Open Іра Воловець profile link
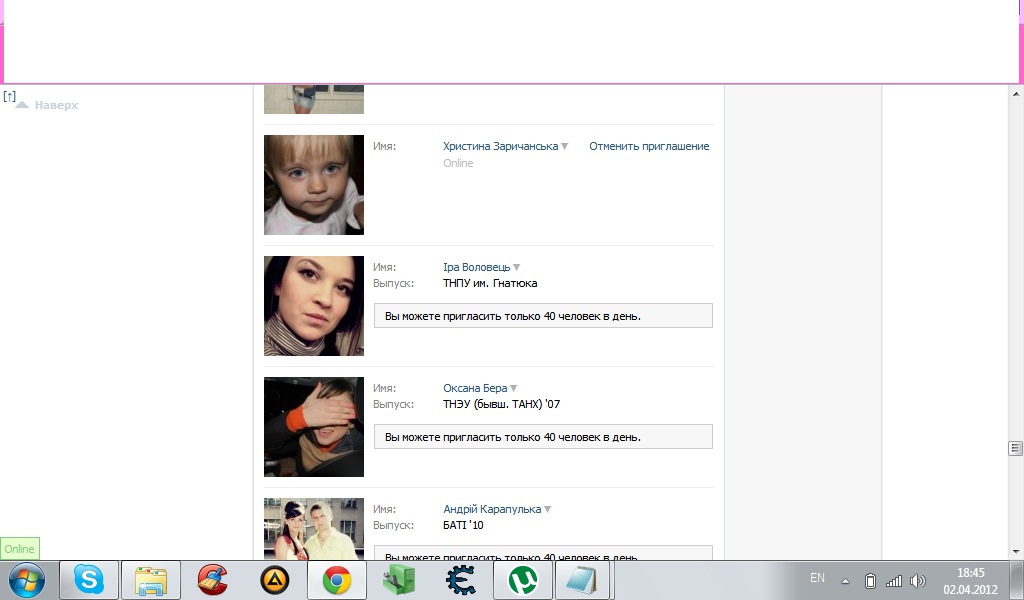The height and width of the screenshot is (600, 1024). click(x=477, y=267)
